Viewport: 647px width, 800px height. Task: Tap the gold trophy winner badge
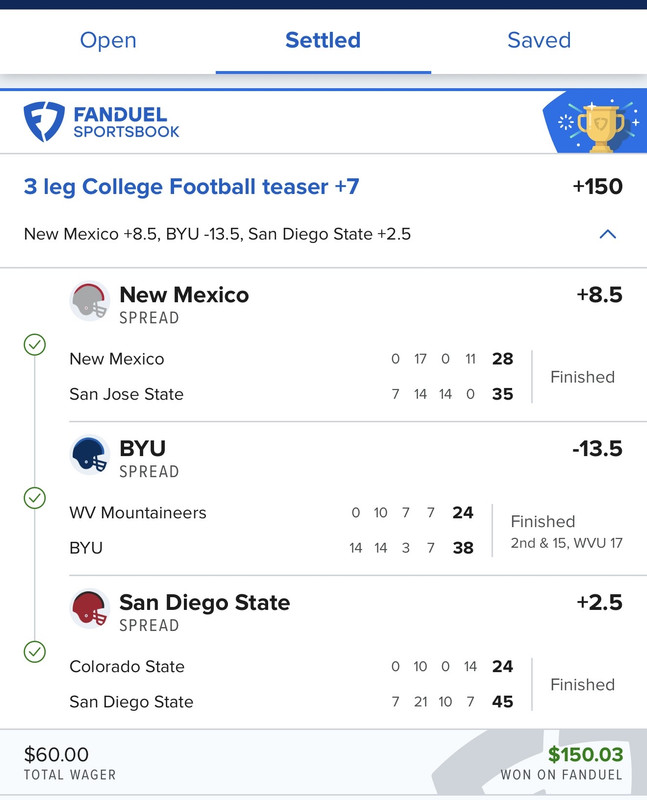click(601, 127)
